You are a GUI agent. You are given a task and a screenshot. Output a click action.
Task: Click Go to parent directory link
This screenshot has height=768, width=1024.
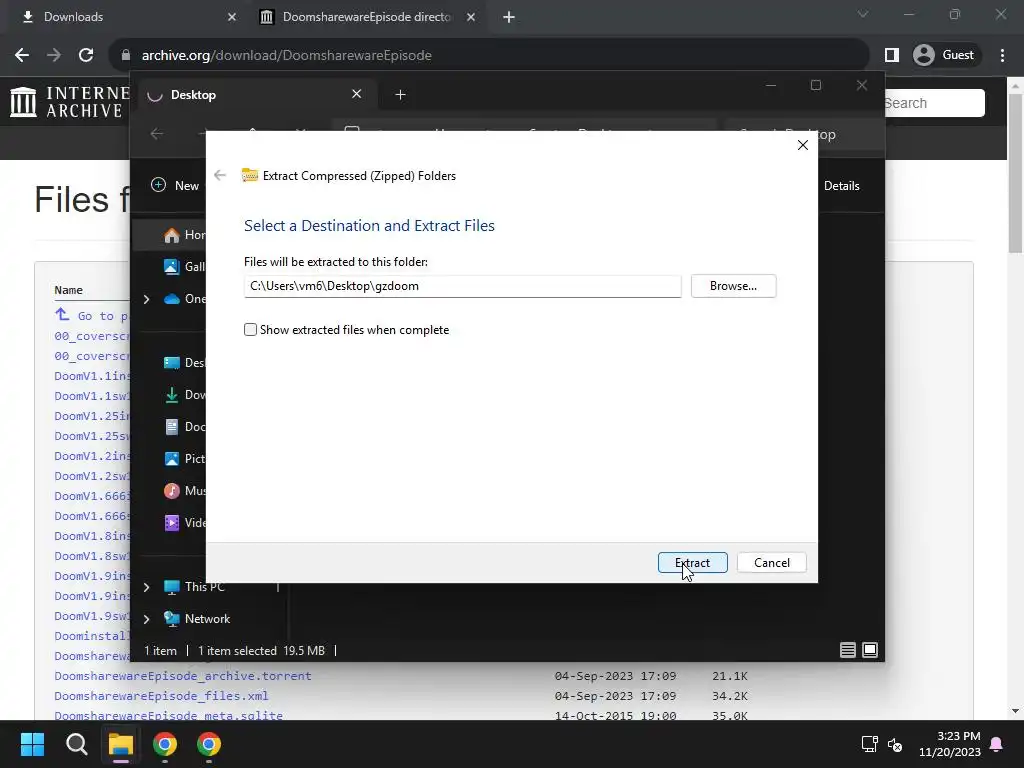(x=93, y=315)
